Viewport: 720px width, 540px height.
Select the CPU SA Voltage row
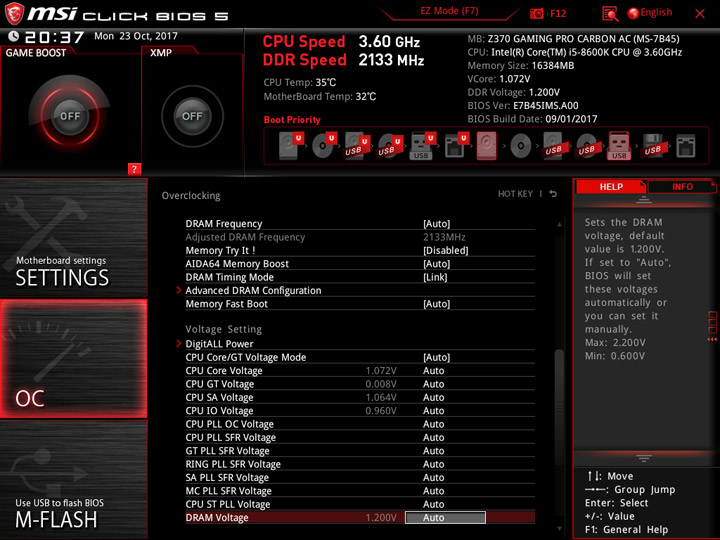pos(360,397)
